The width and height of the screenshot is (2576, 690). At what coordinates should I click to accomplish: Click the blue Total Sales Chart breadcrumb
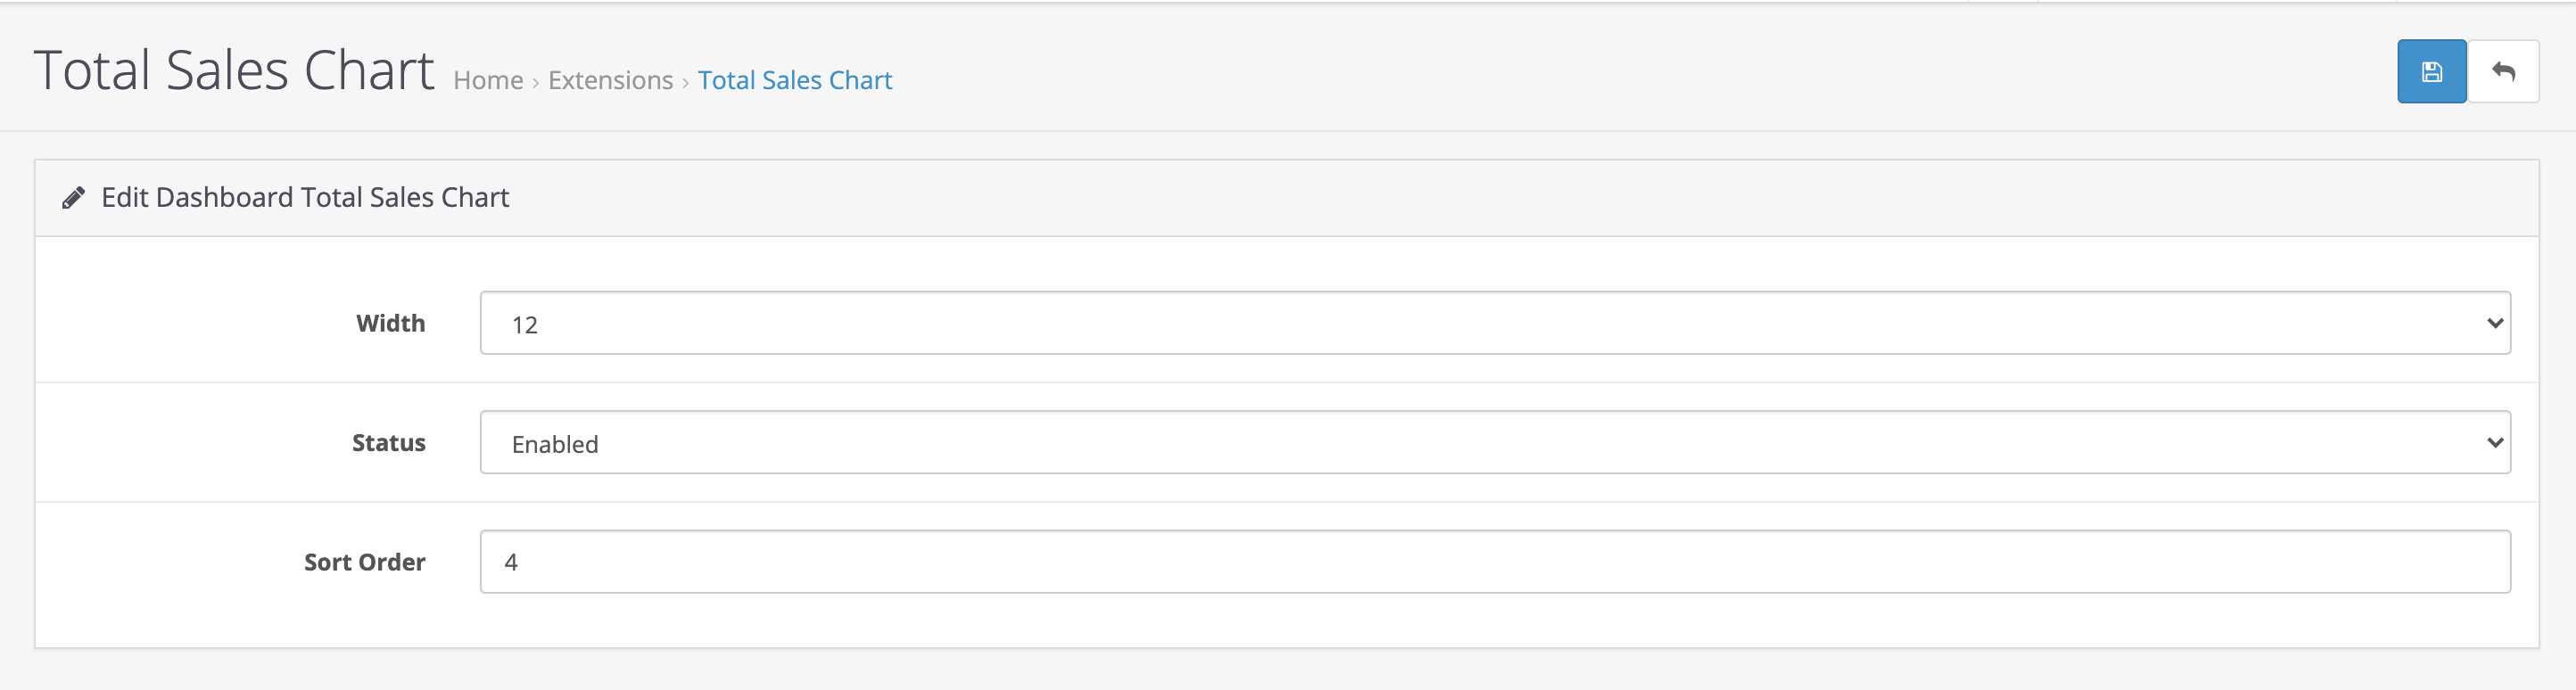coord(795,80)
